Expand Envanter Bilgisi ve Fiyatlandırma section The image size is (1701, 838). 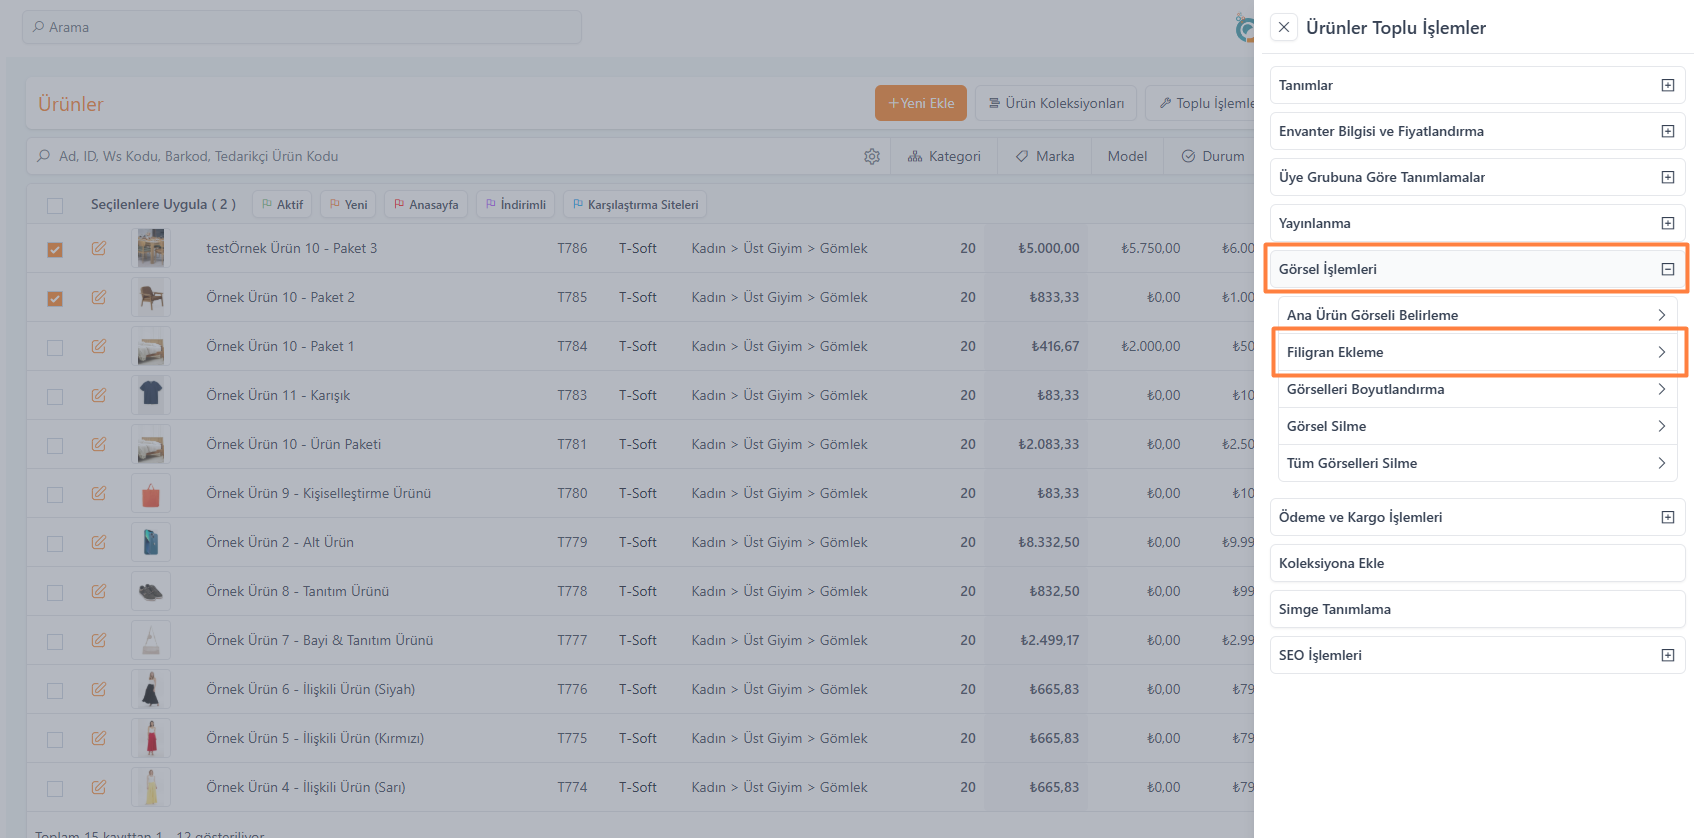click(x=1667, y=132)
